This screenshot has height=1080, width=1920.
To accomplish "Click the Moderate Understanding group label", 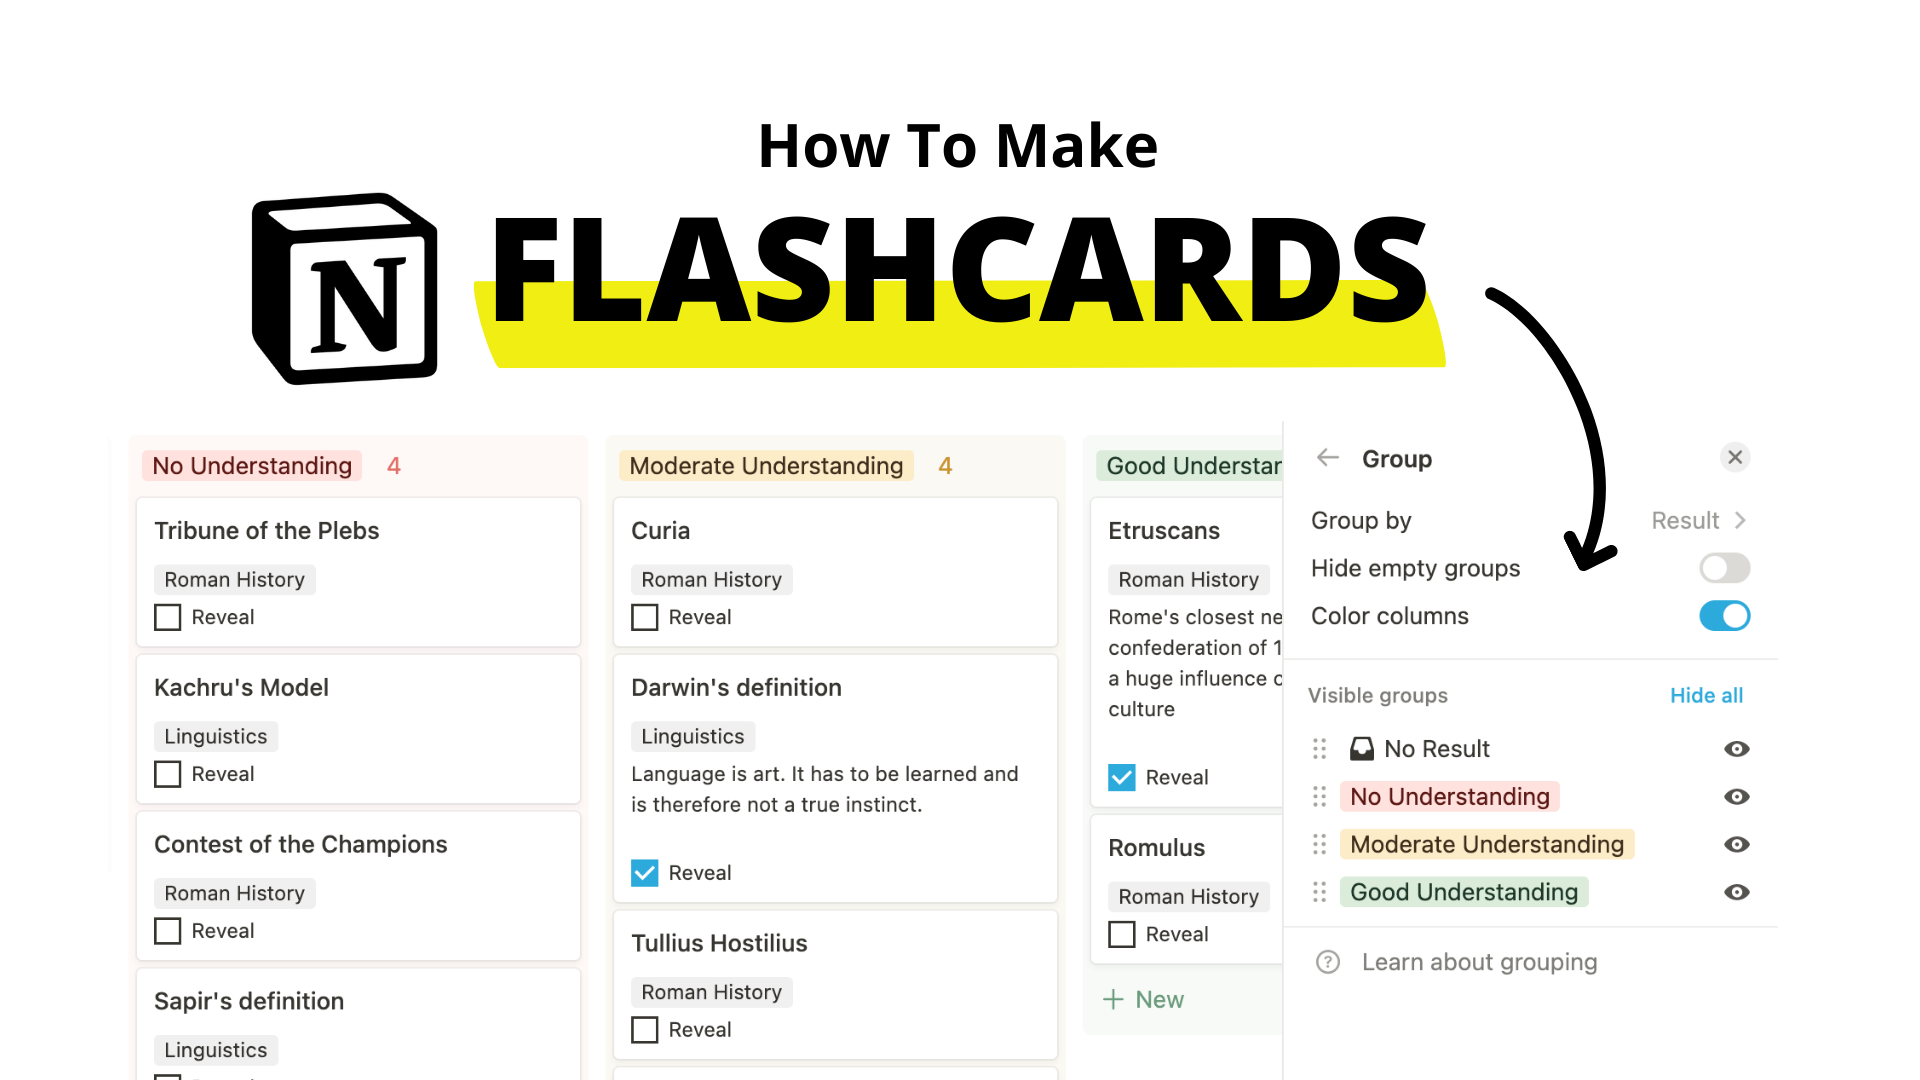I will click(765, 465).
